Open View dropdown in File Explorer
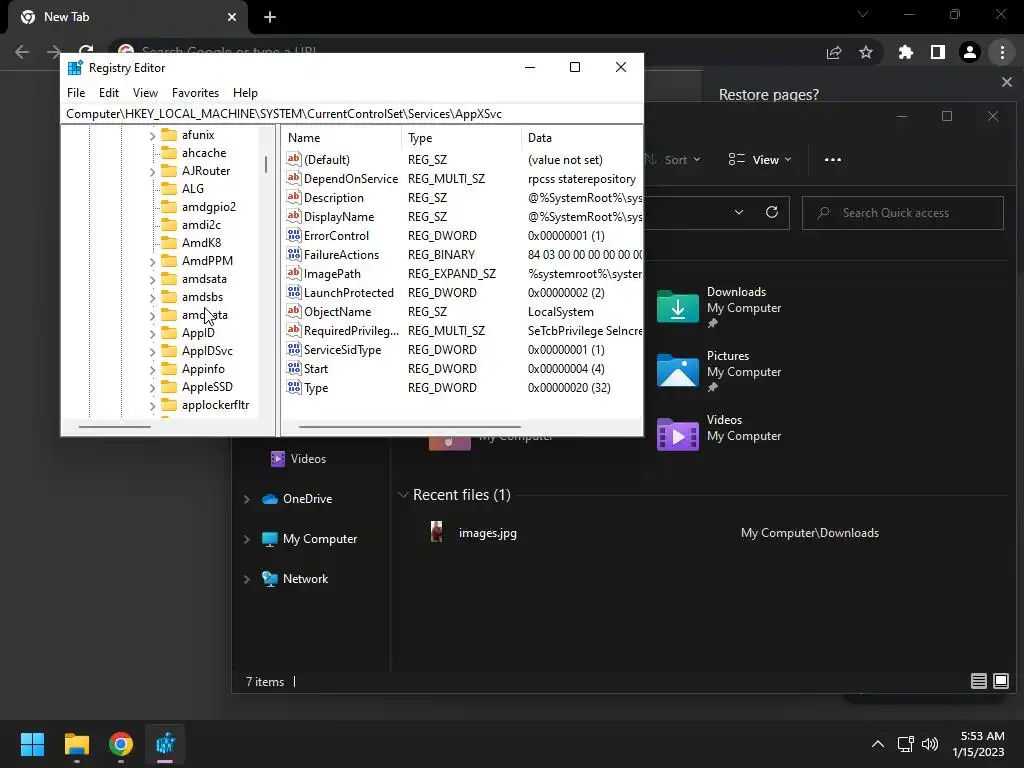Screen dimensions: 1024x768 pos(760,159)
